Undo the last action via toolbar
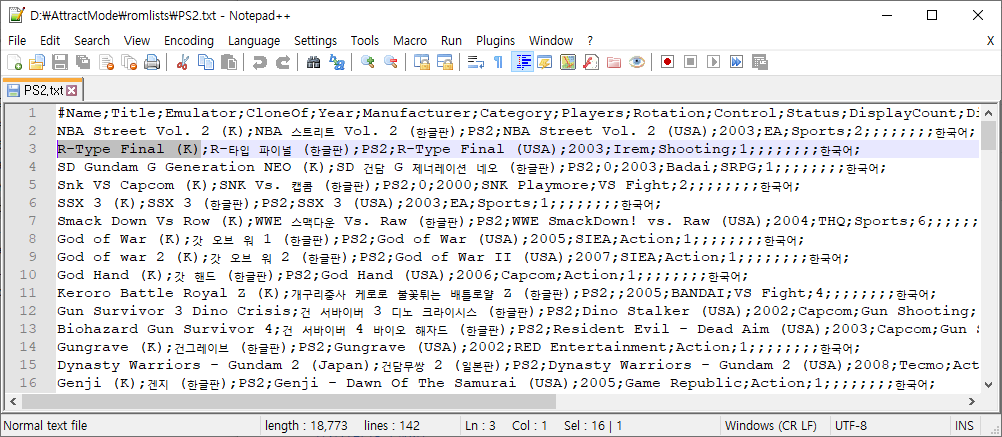This screenshot has width=1002, height=437. [259, 62]
